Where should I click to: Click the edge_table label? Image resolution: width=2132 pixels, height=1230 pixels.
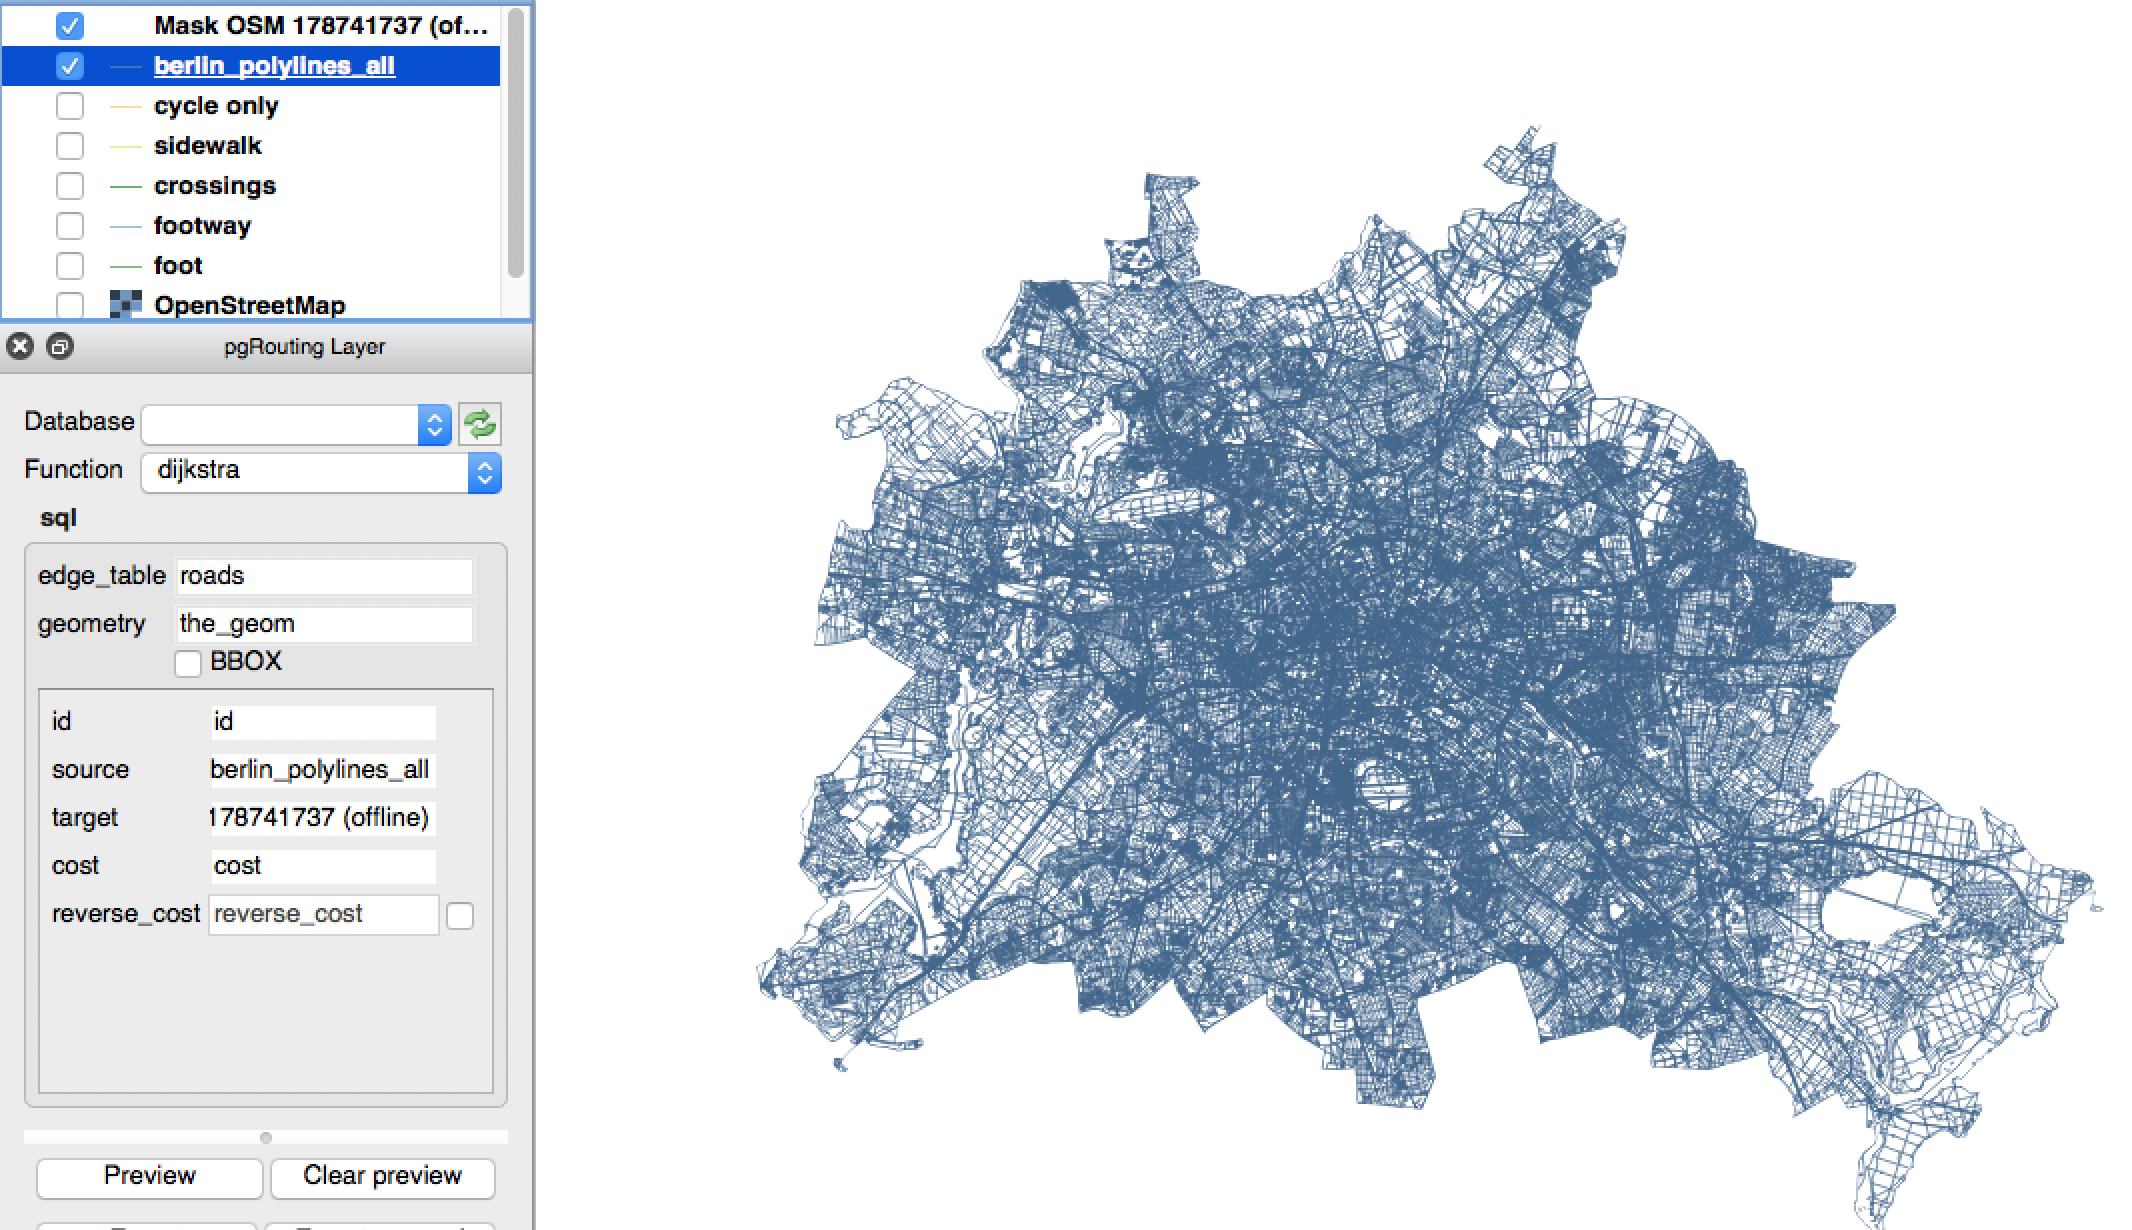[x=101, y=576]
